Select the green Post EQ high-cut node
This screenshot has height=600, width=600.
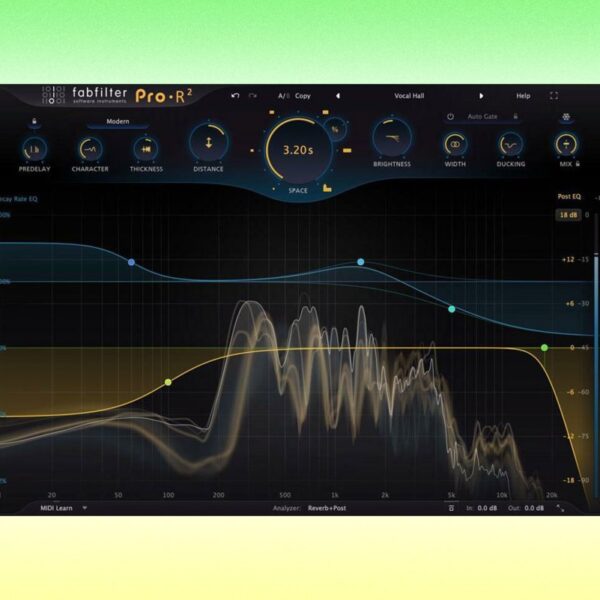(x=544, y=347)
